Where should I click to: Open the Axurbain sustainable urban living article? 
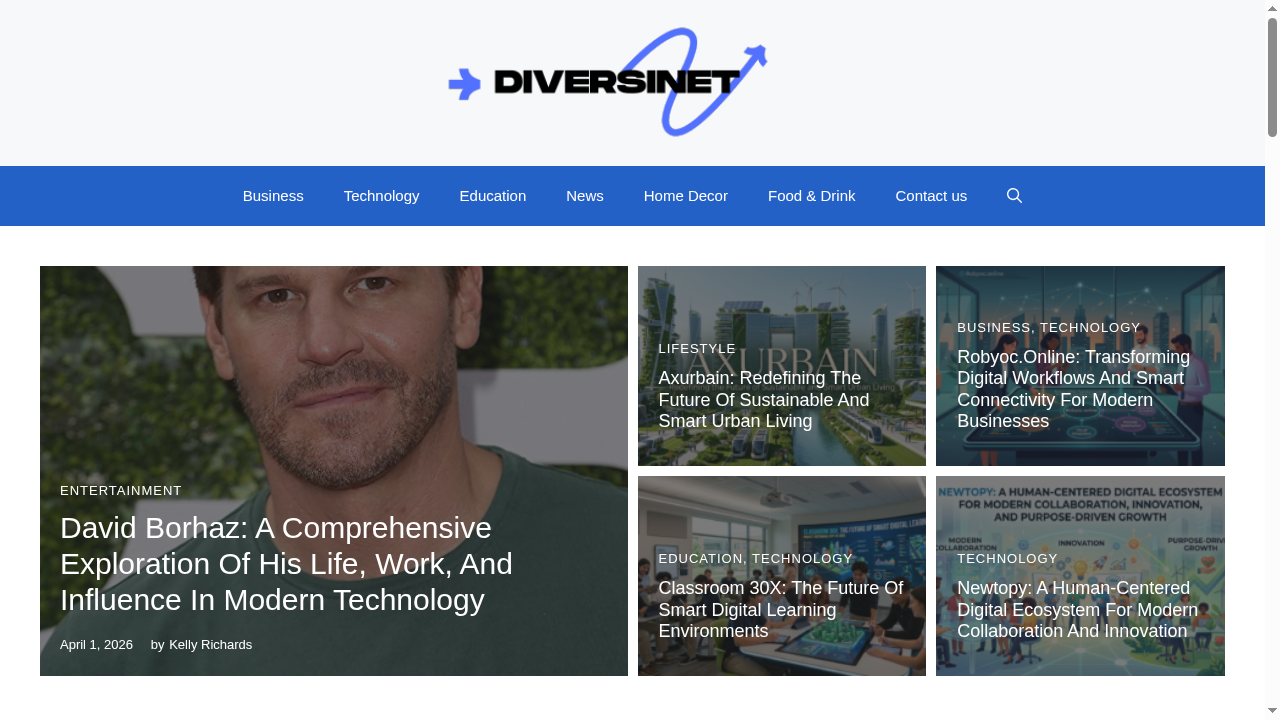tap(763, 399)
